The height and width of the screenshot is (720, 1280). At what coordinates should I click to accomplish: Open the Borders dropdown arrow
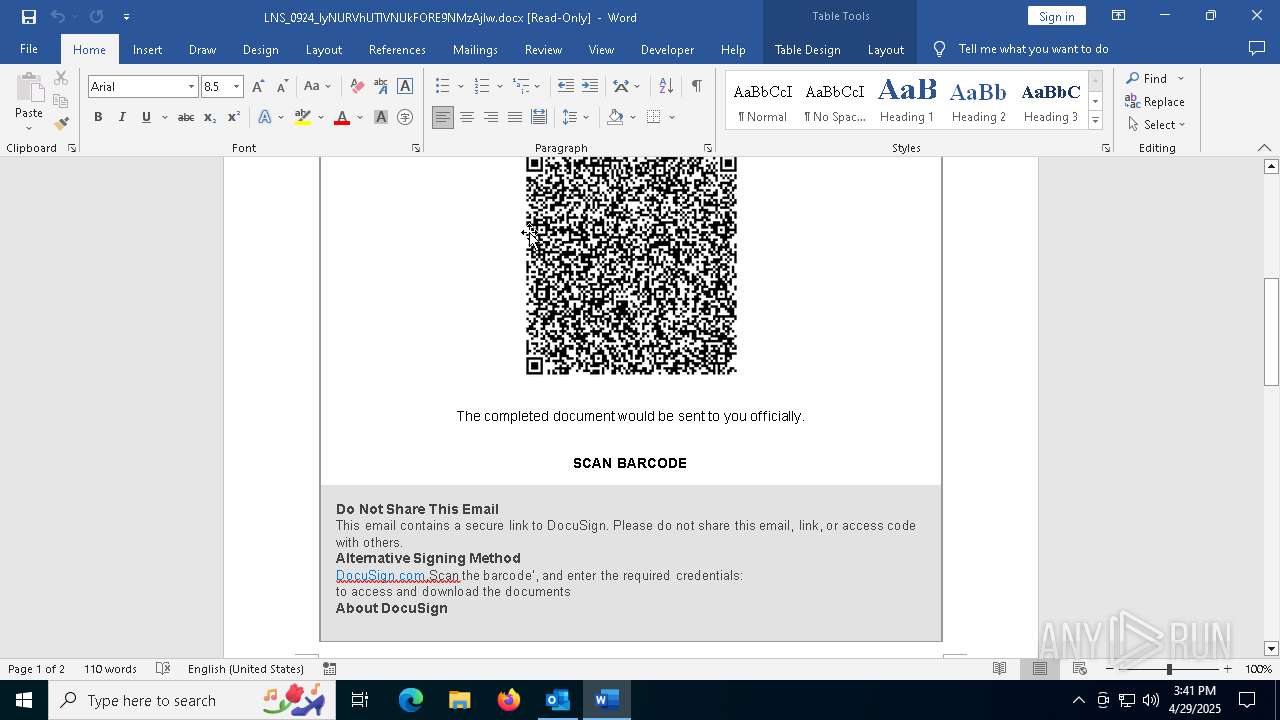pos(672,117)
